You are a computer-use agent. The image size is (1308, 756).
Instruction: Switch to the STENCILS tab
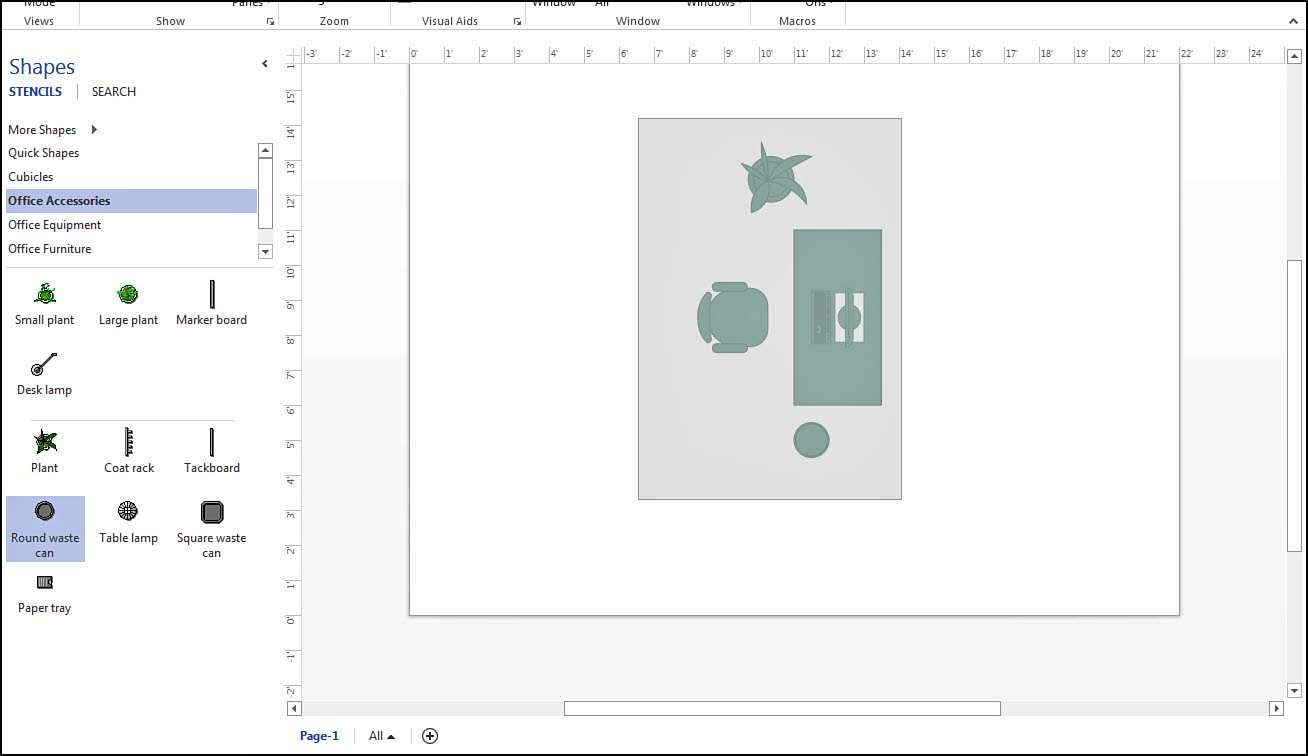pos(35,91)
